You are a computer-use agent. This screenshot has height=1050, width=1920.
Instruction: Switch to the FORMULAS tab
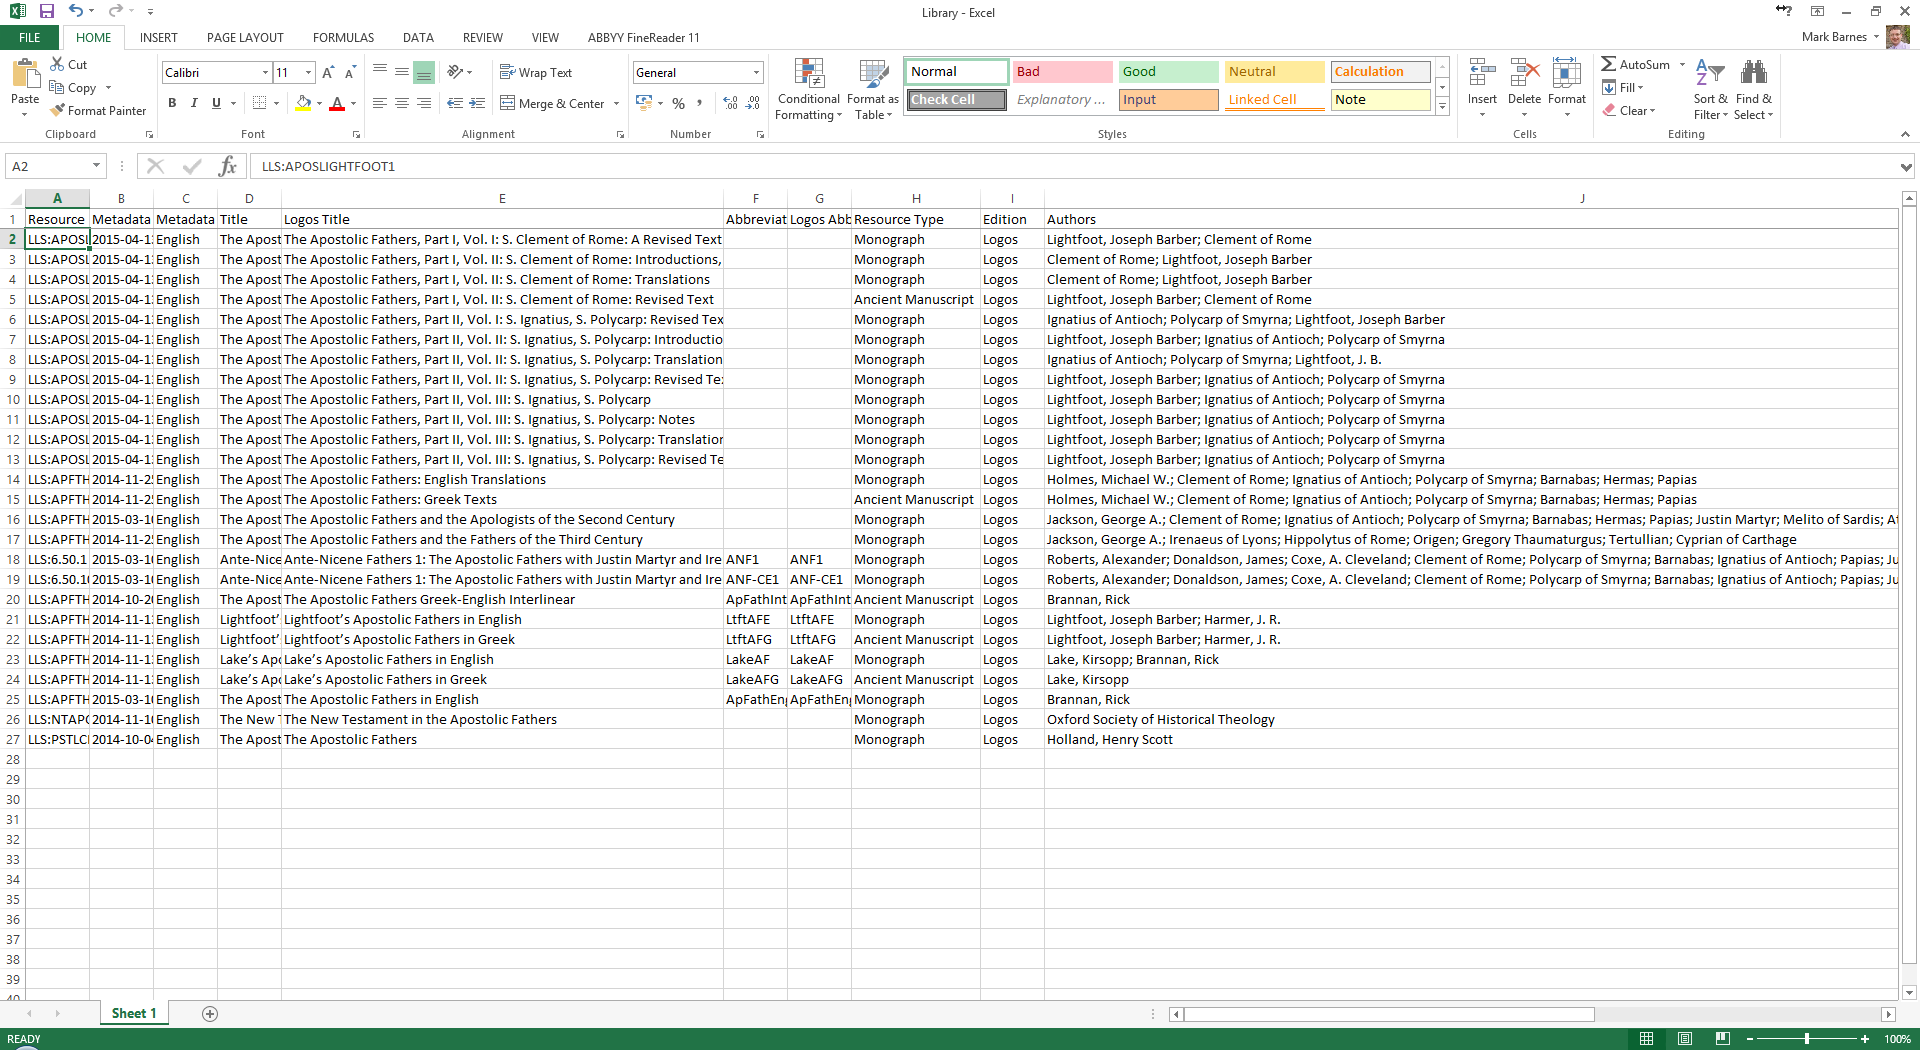(343, 38)
